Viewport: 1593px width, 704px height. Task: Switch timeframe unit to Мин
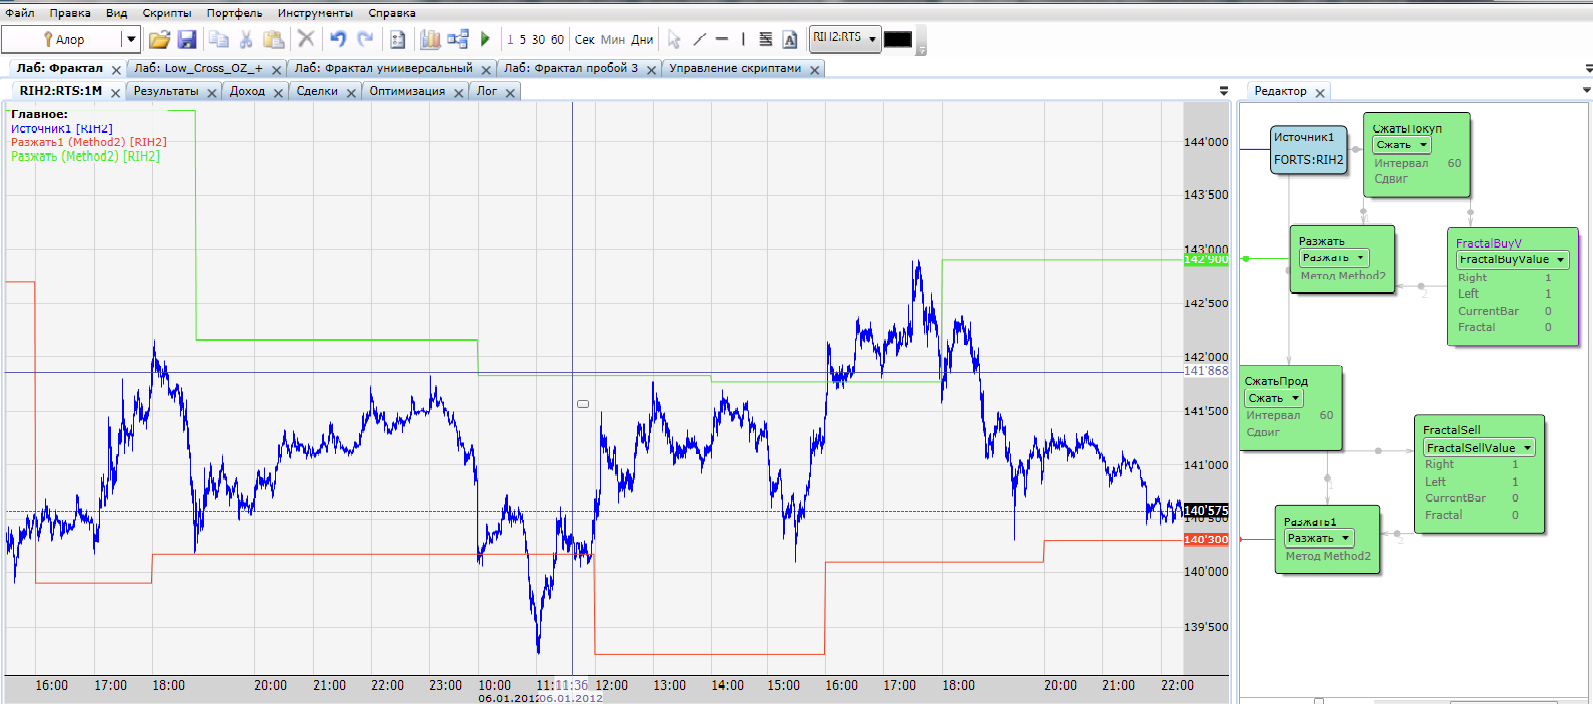613,40
